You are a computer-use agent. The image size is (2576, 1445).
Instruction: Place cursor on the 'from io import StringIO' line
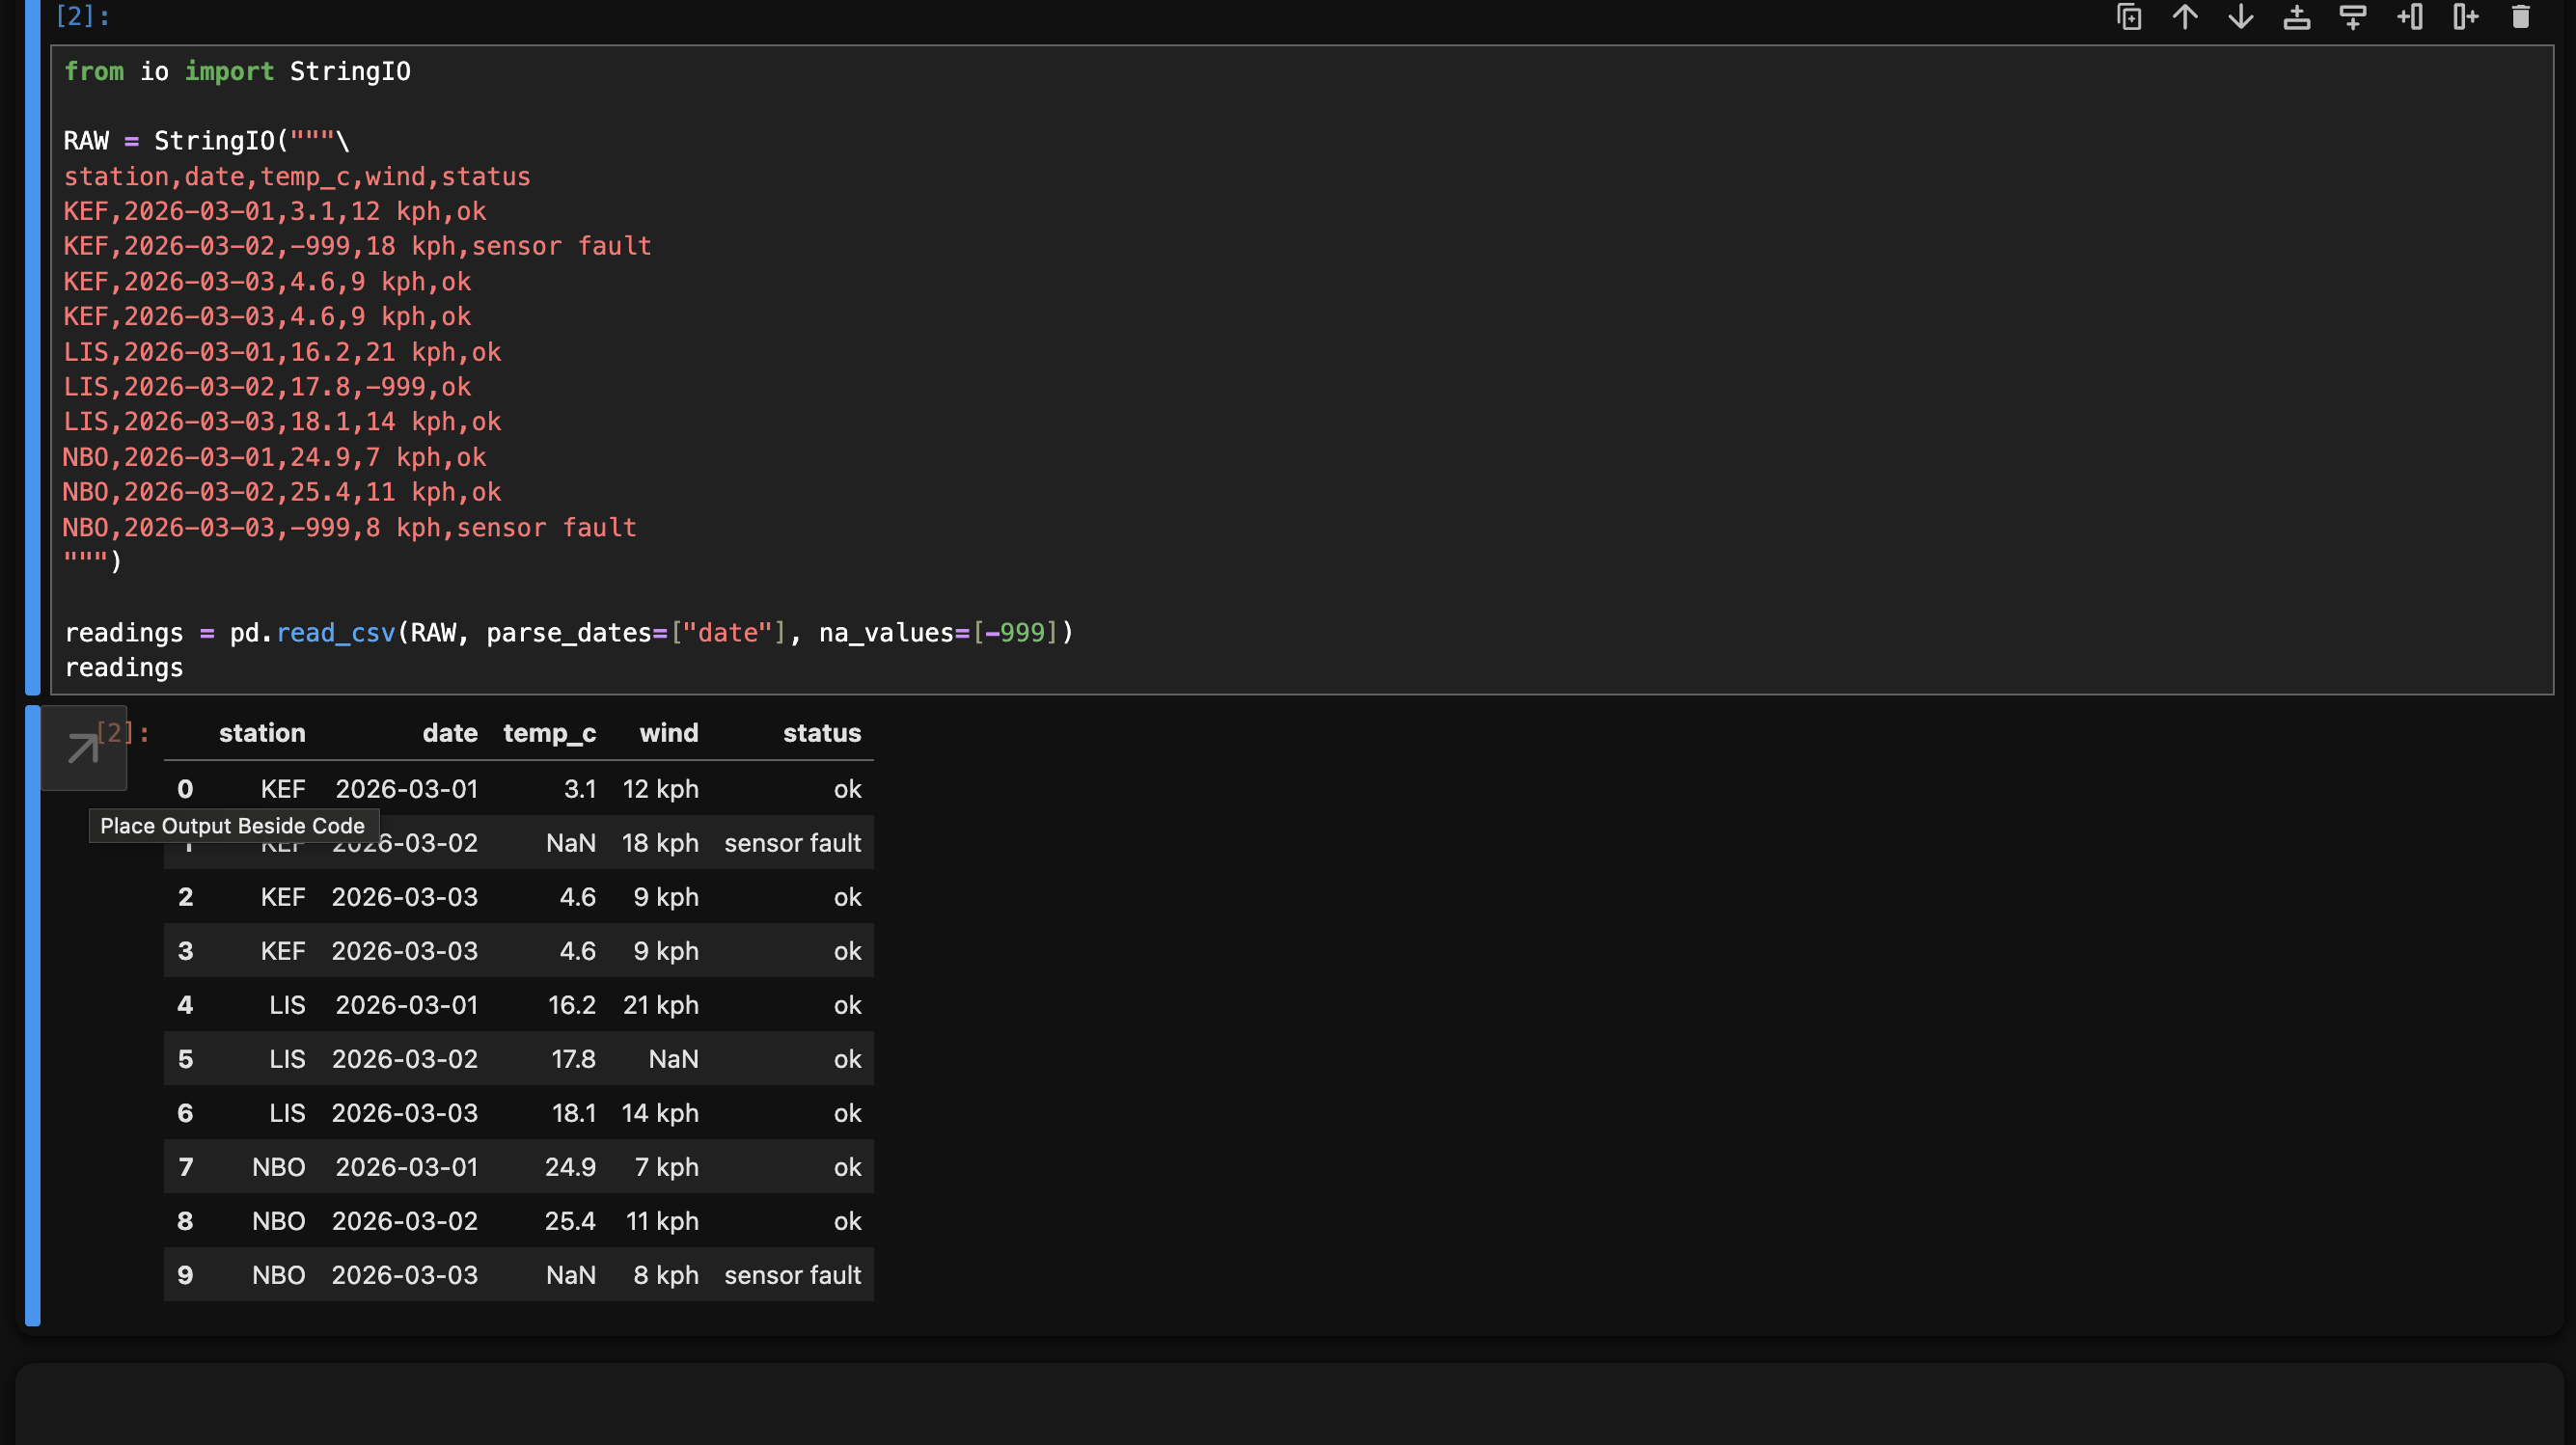pyautogui.click(x=237, y=72)
